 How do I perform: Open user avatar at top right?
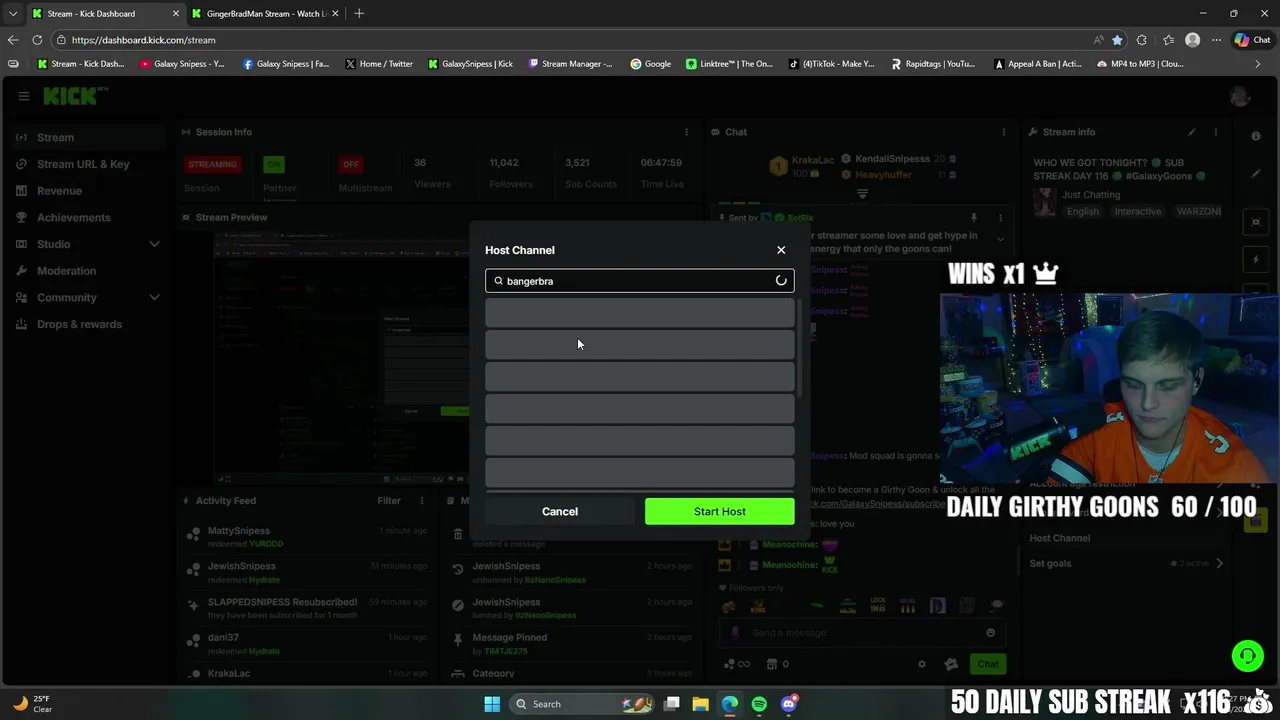coord(1240,96)
